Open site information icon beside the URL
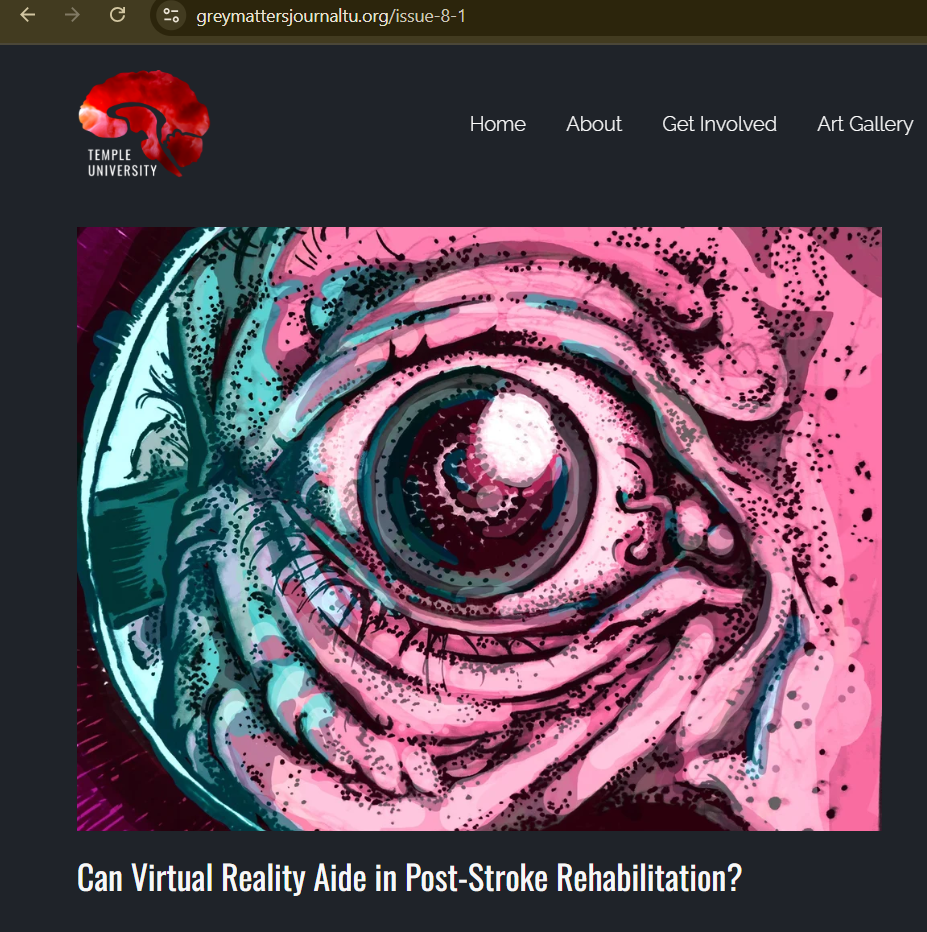The height and width of the screenshot is (932, 927). 171,15
